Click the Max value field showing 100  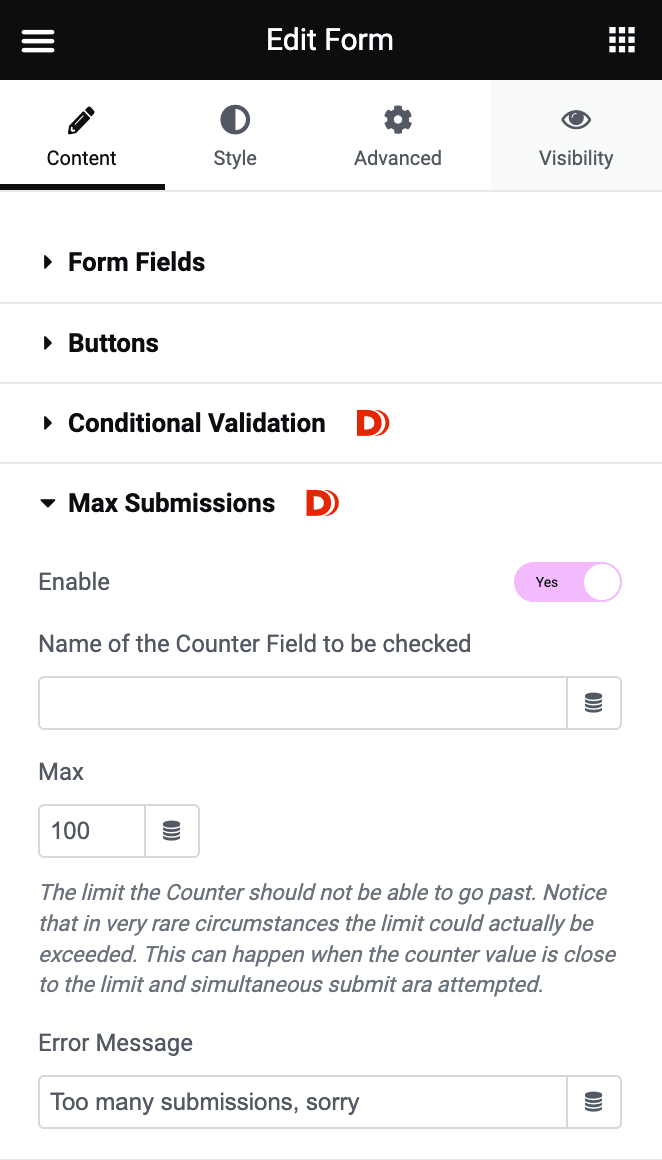(x=91, y=831)
